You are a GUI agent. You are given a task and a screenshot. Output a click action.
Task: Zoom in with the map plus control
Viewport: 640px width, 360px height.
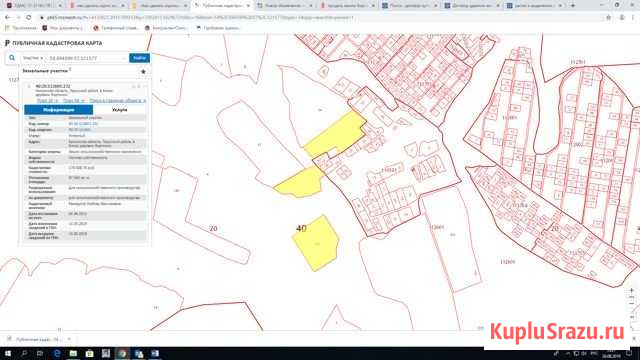pyautogui.click(x=631, y=290)
